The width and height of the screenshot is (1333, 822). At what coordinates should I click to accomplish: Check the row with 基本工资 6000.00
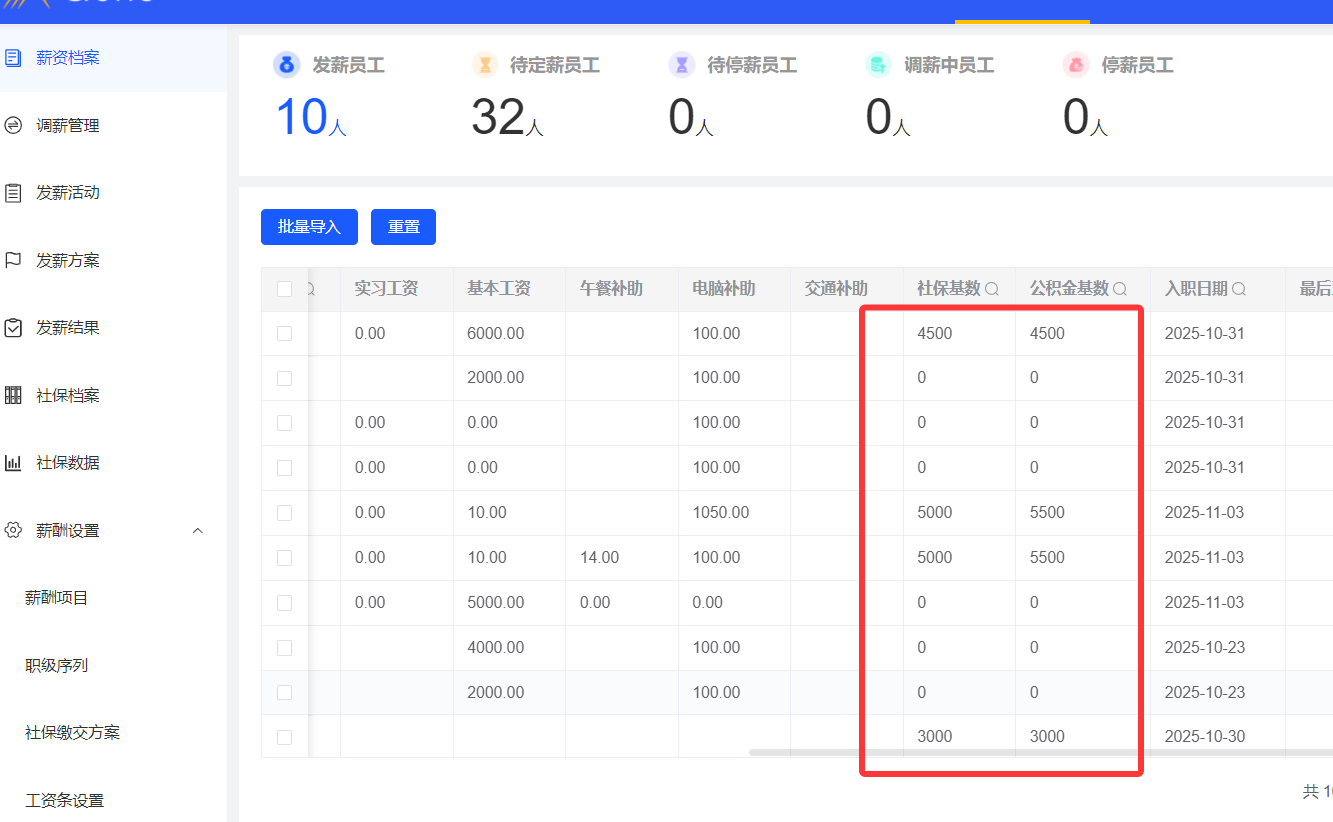click(284, 333)
